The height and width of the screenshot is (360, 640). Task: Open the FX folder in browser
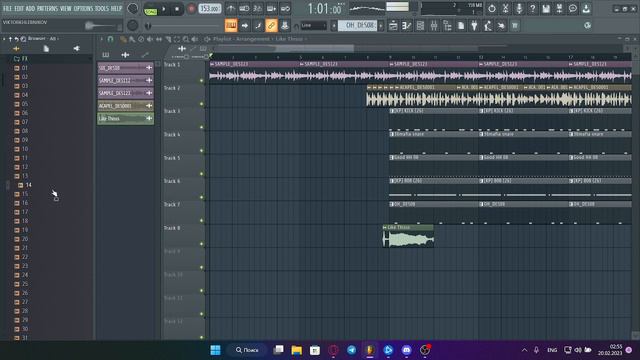[x=20, y=59]
